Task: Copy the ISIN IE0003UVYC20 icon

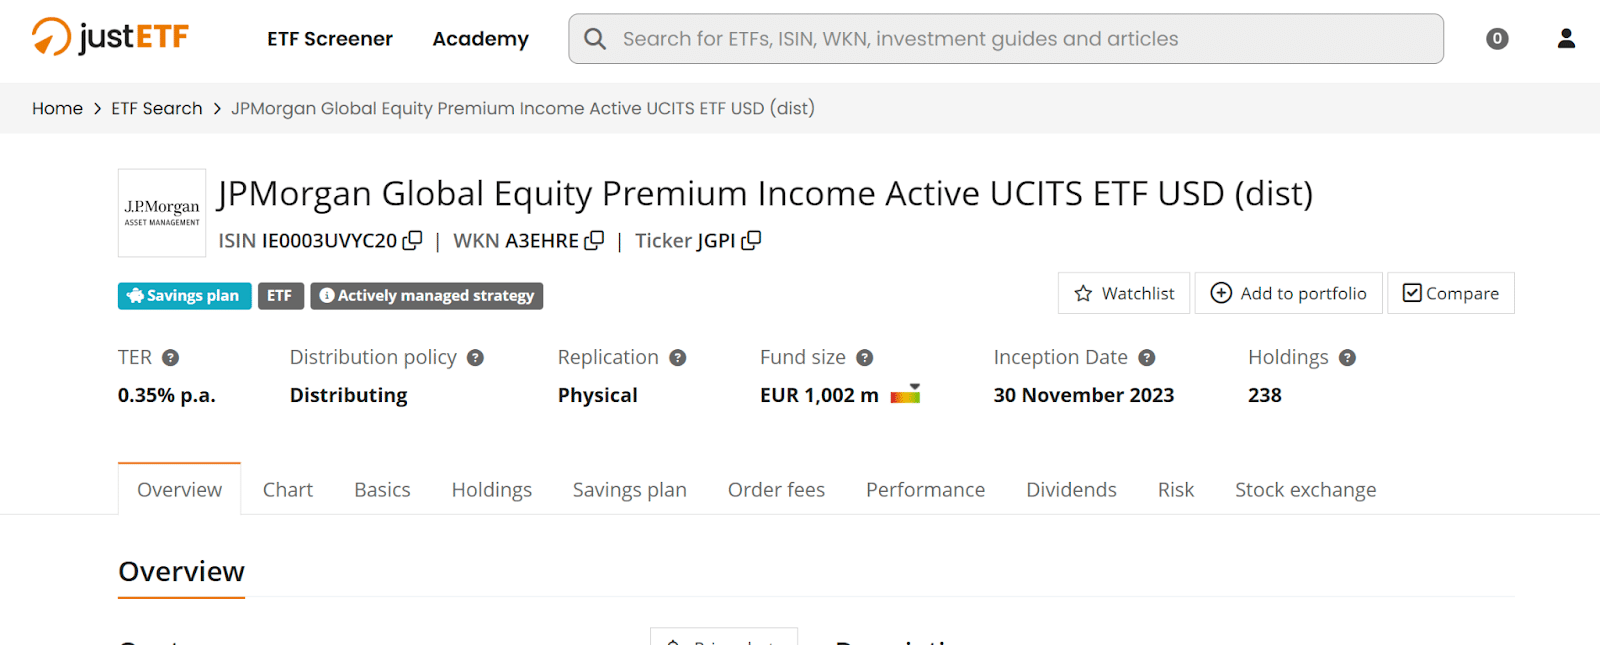Action: coord(412,241)
